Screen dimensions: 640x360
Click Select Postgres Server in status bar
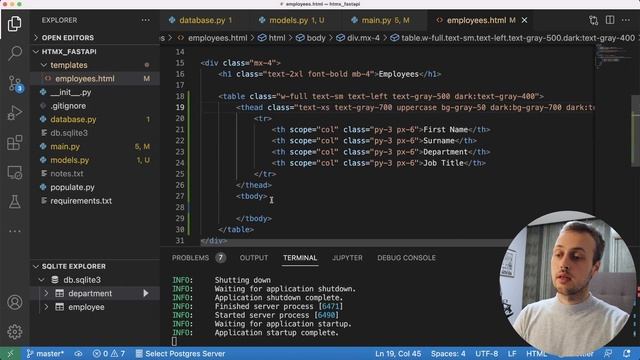[180, 353]
